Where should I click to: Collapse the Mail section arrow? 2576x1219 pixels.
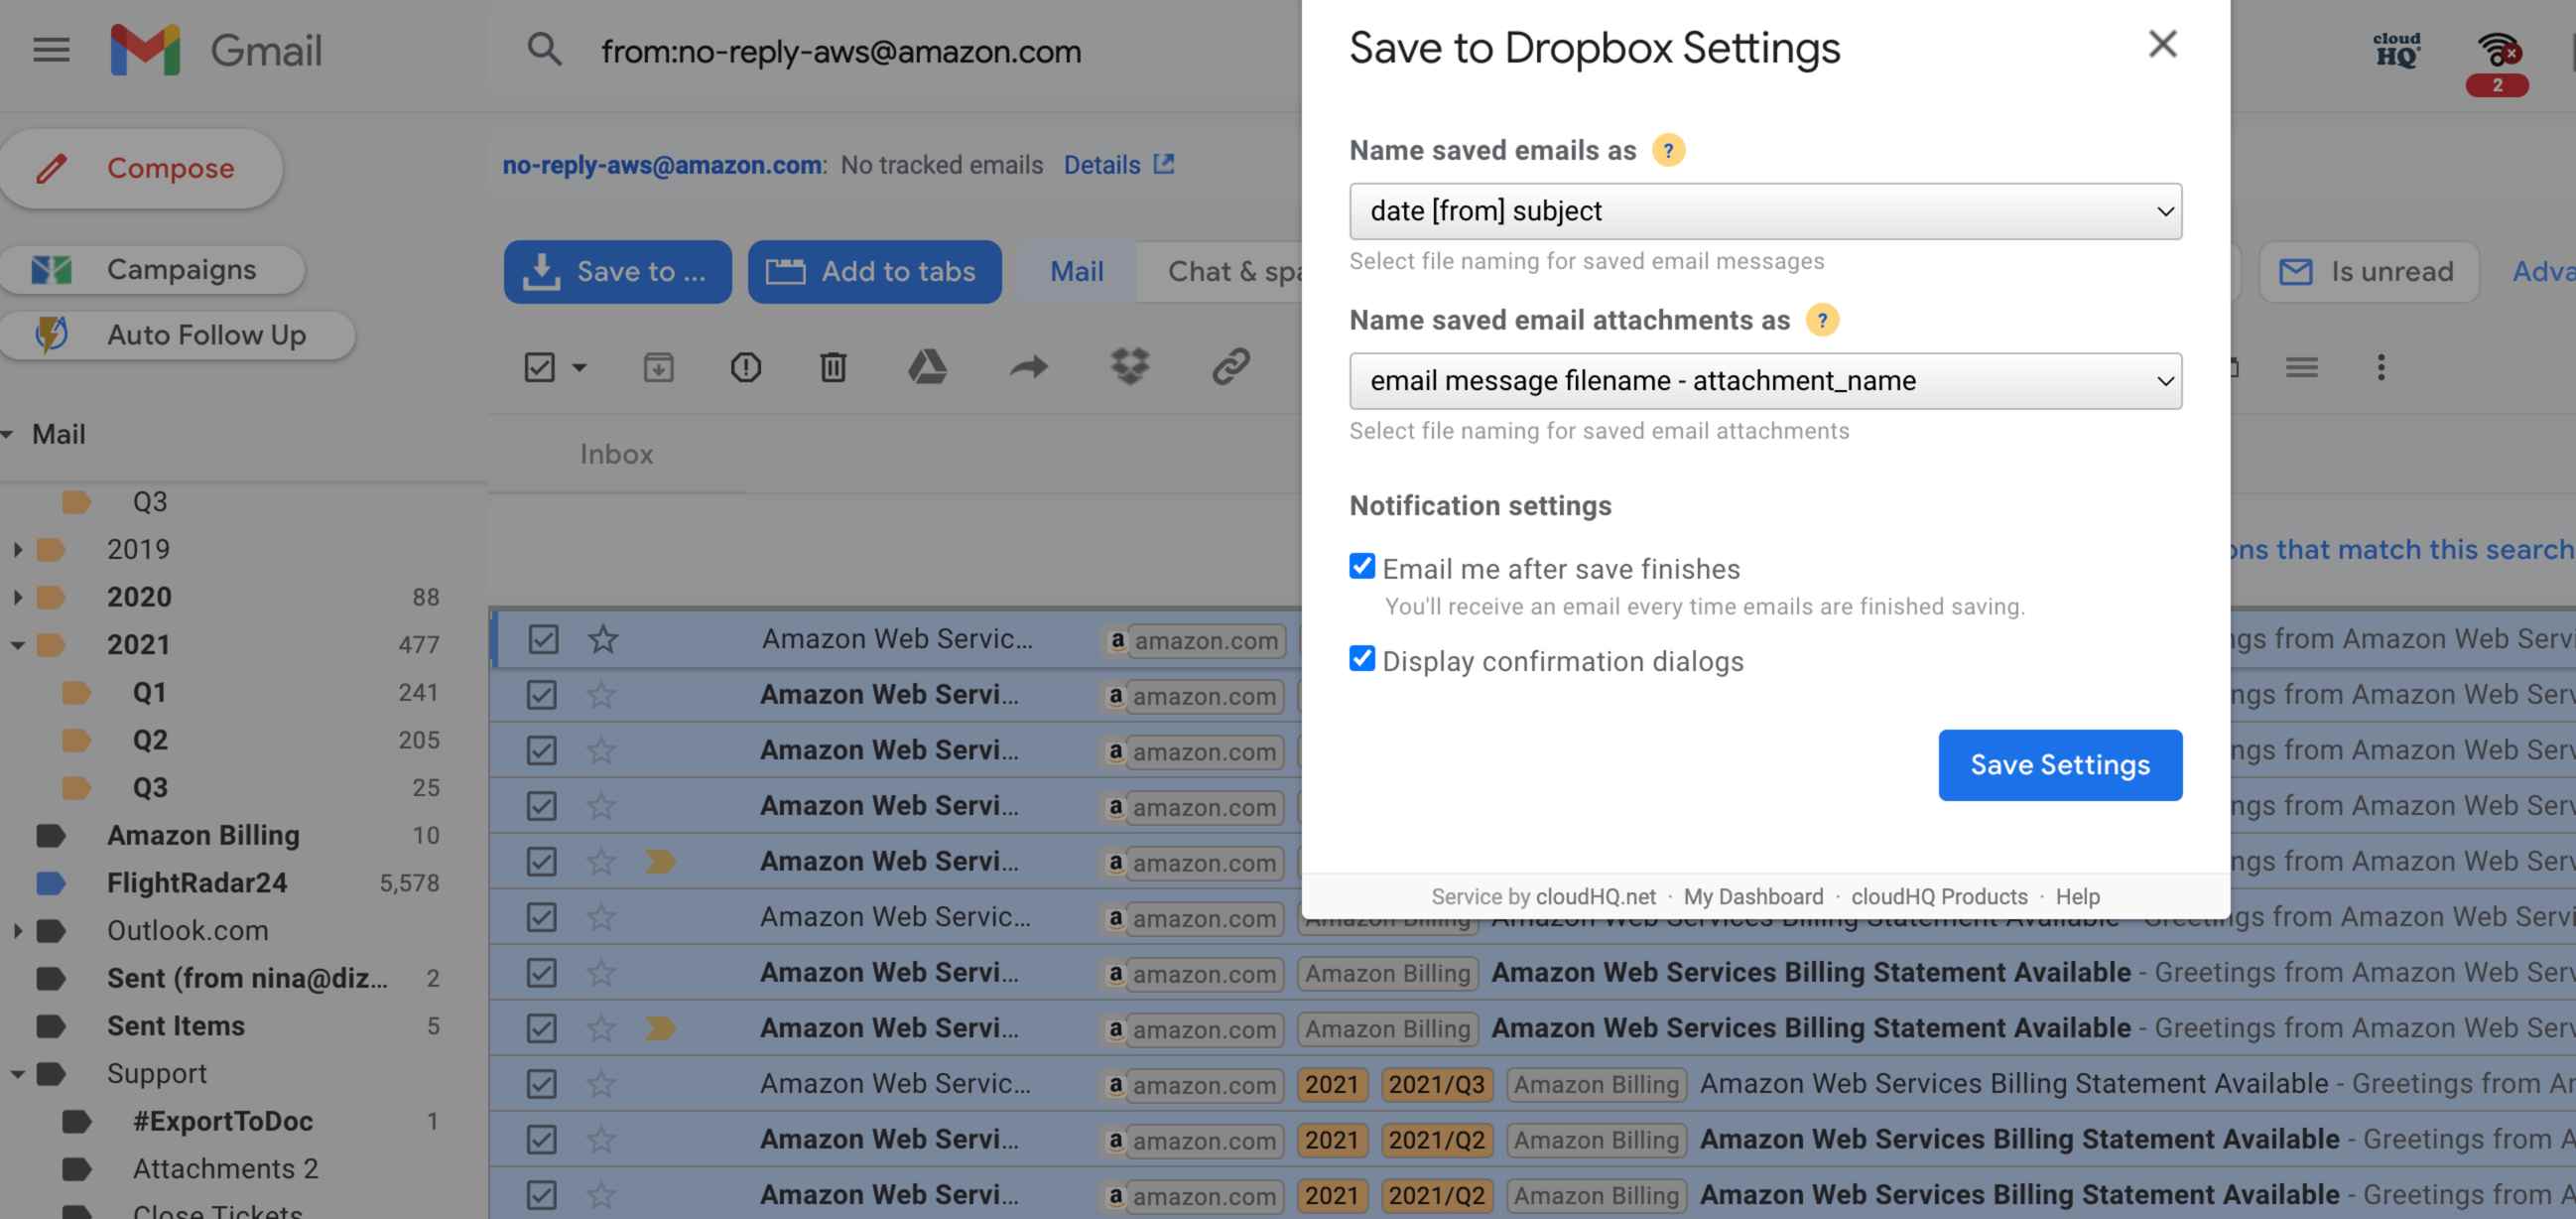7,434
